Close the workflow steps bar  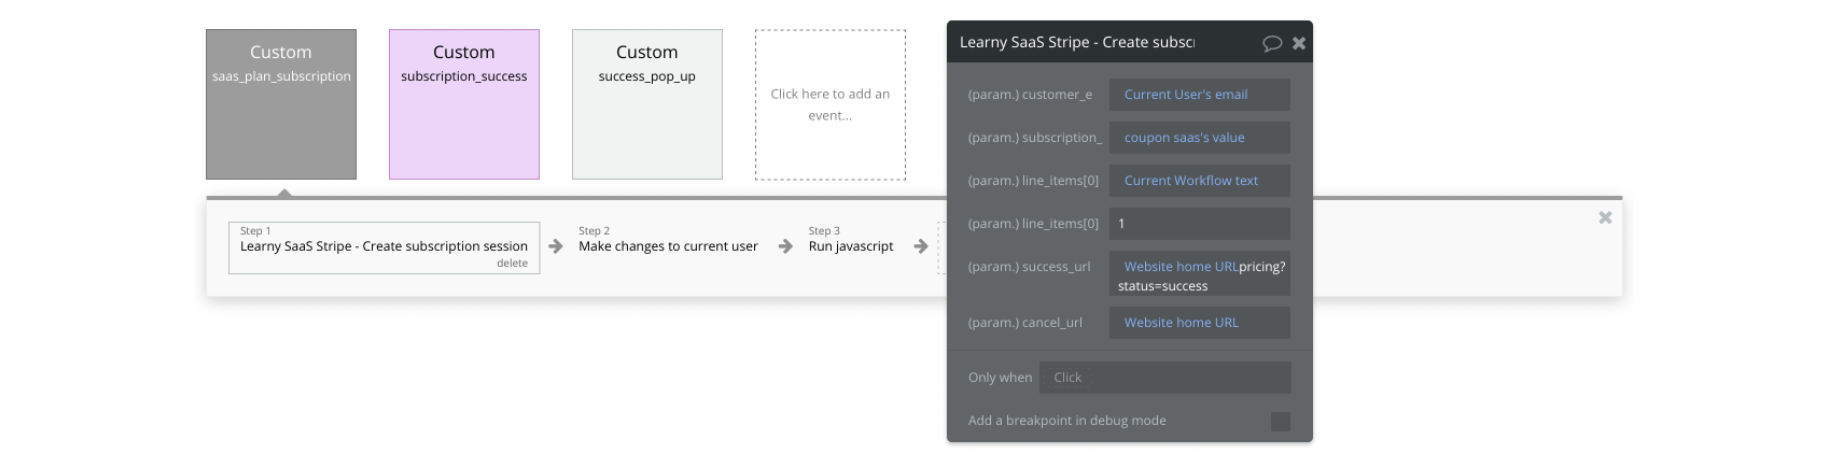click(x=1604, y=217)
